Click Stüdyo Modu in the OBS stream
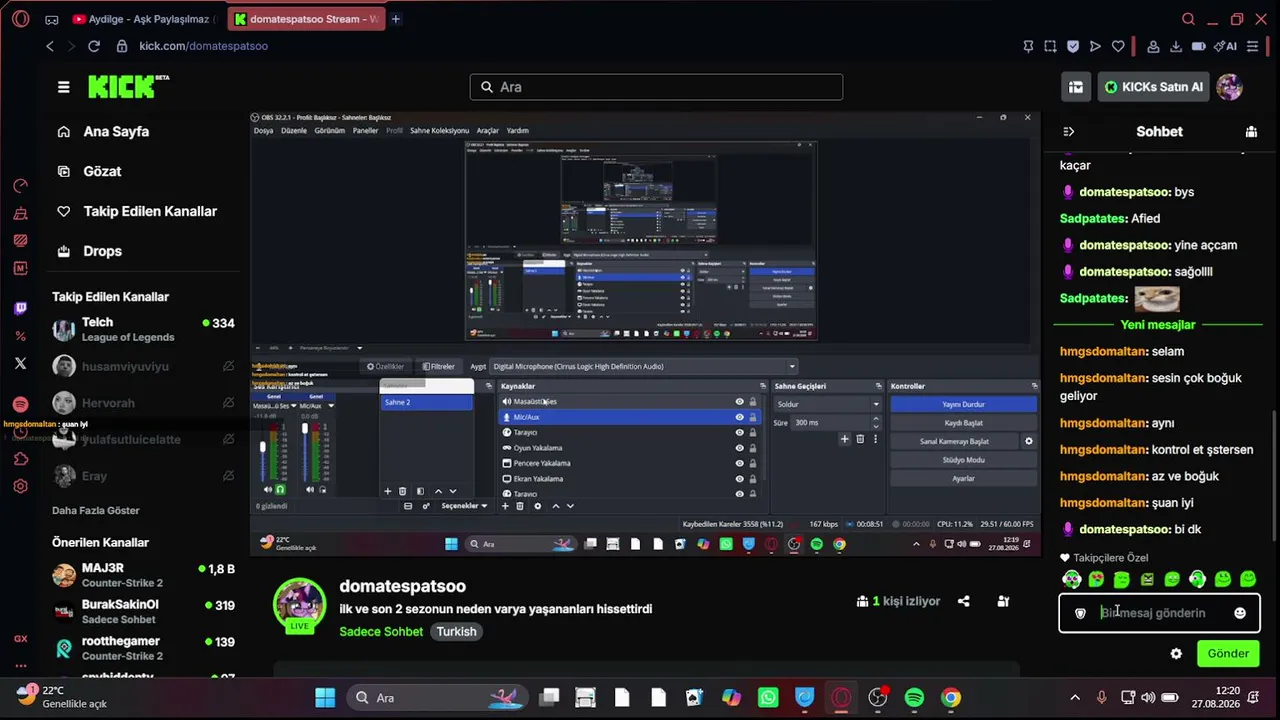 (x=964, y=460)
